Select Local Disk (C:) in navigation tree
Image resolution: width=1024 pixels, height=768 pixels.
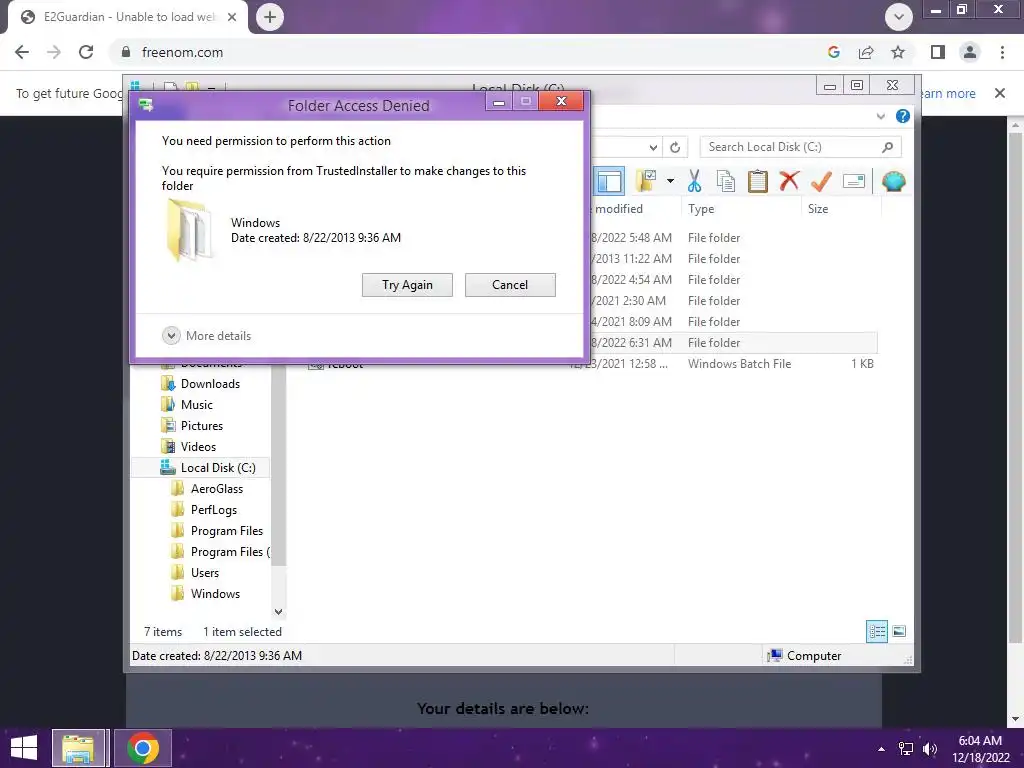pyautogui.click(x=218, y=468)
